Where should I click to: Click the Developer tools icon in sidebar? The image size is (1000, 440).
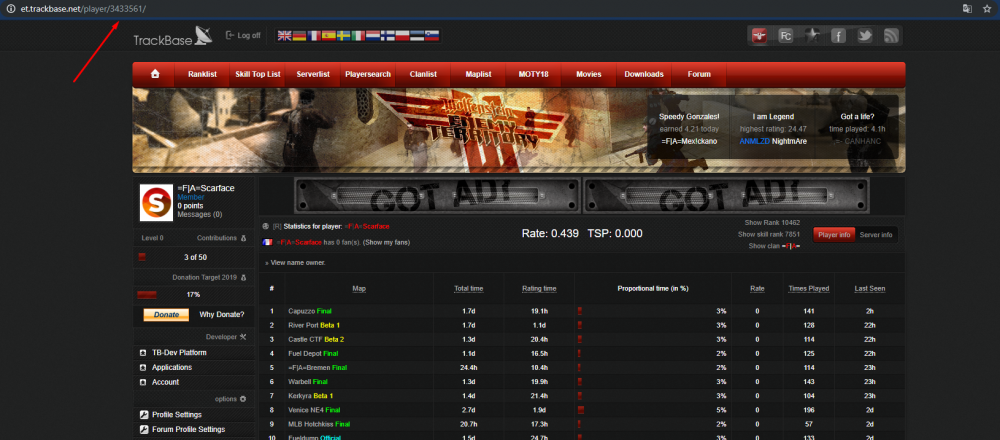[x=243, y=337]
